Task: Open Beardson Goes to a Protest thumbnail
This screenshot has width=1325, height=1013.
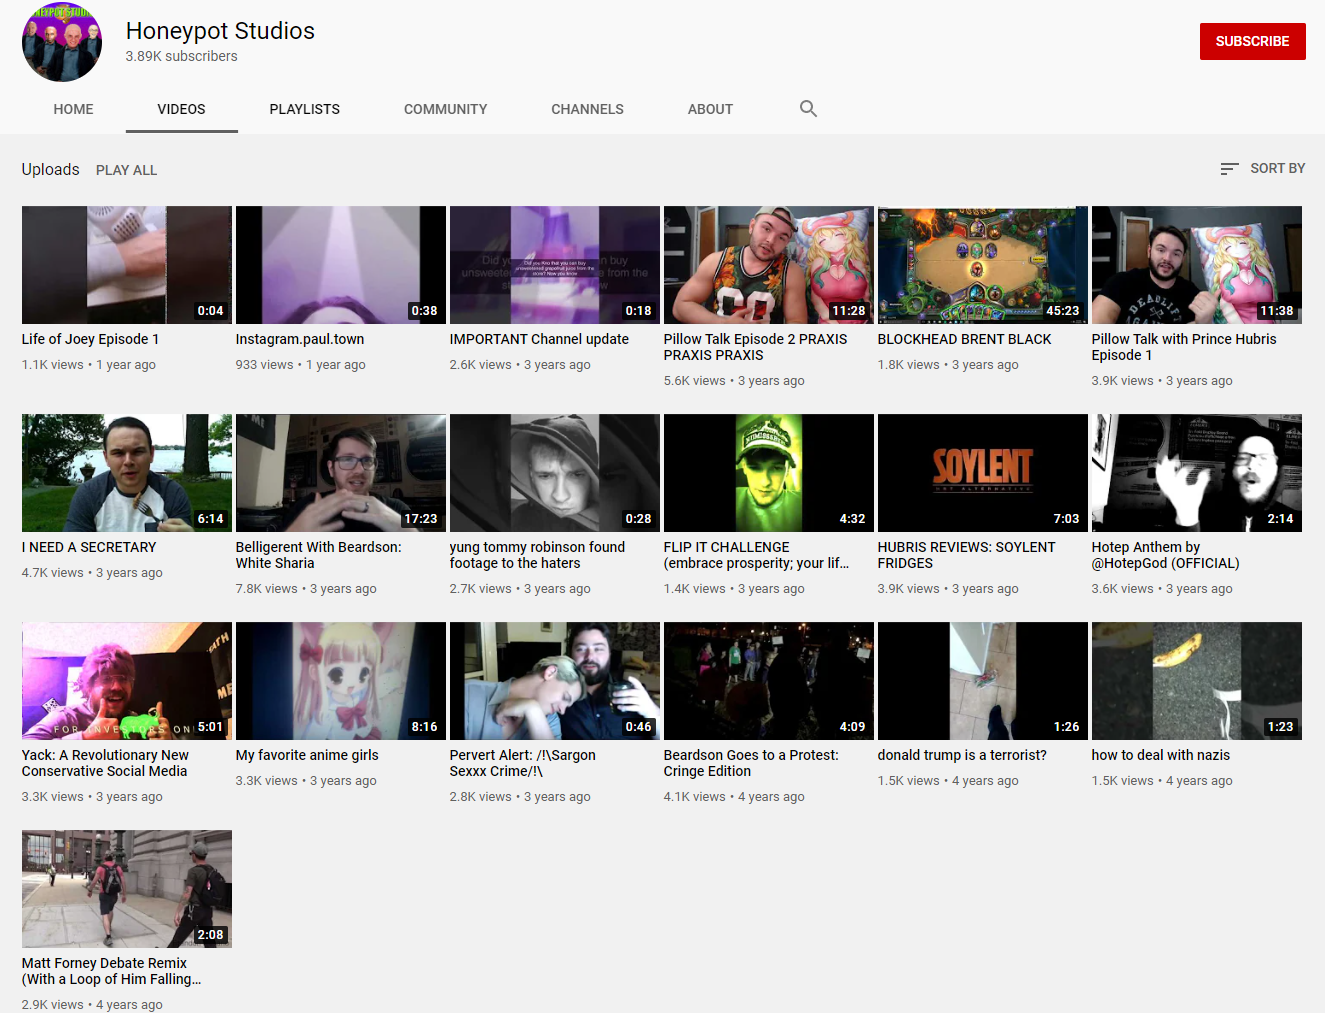Action: (x=769, y=681)
